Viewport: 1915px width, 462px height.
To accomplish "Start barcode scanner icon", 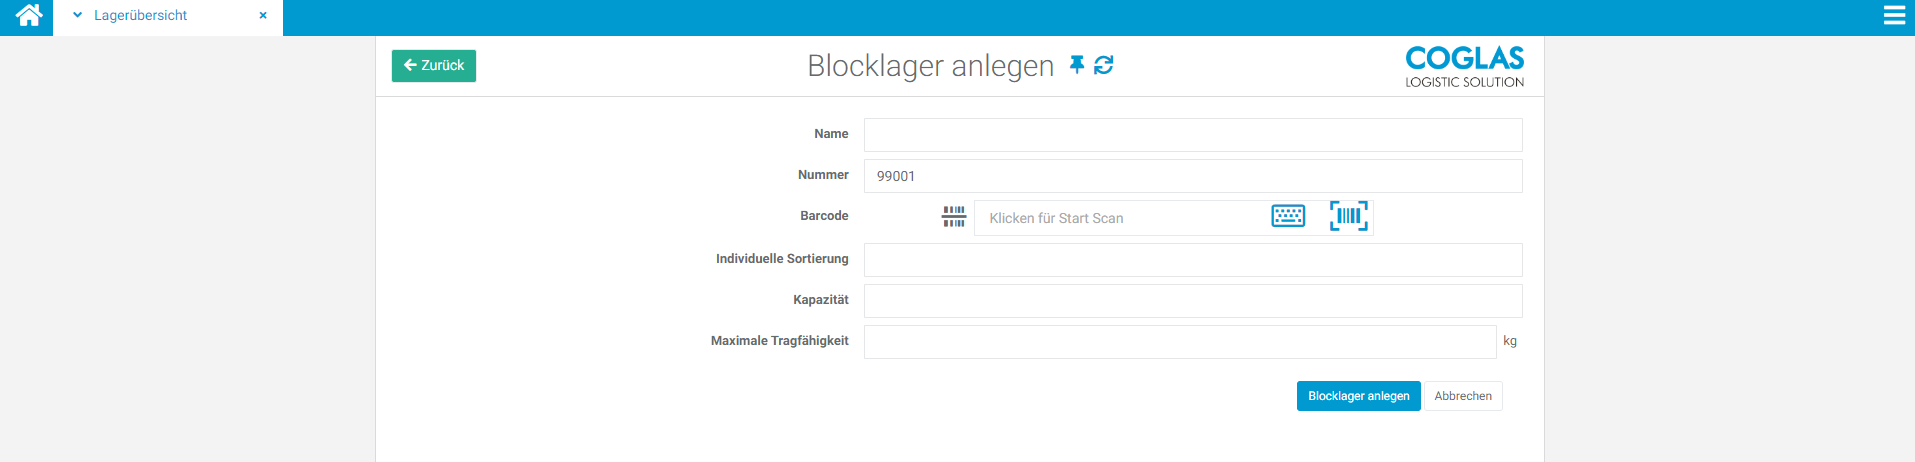I will coord(1348,216).
